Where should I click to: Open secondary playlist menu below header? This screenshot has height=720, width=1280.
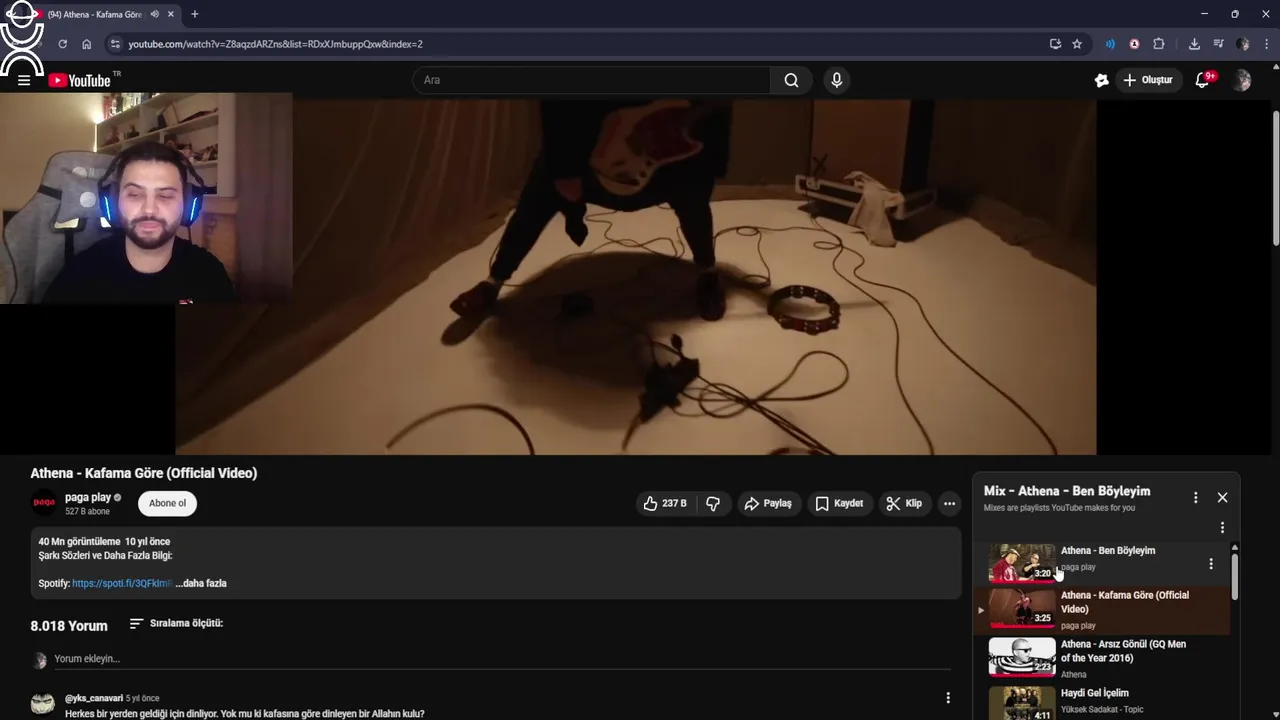[1221, 527]
